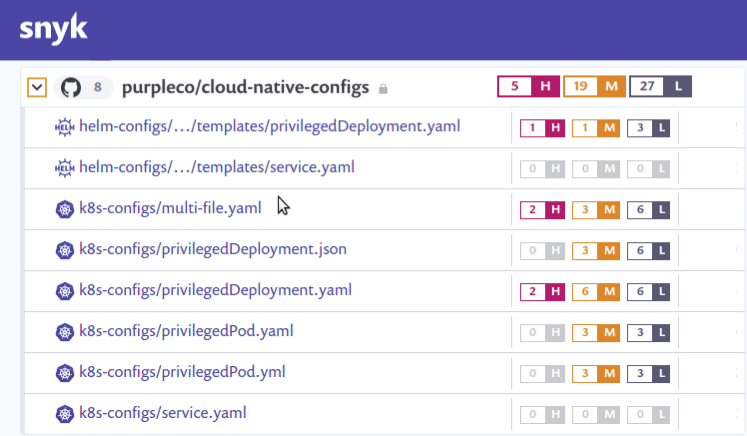Click the Snyk logo in header
The image size is (747, 436).
(53, 28)
